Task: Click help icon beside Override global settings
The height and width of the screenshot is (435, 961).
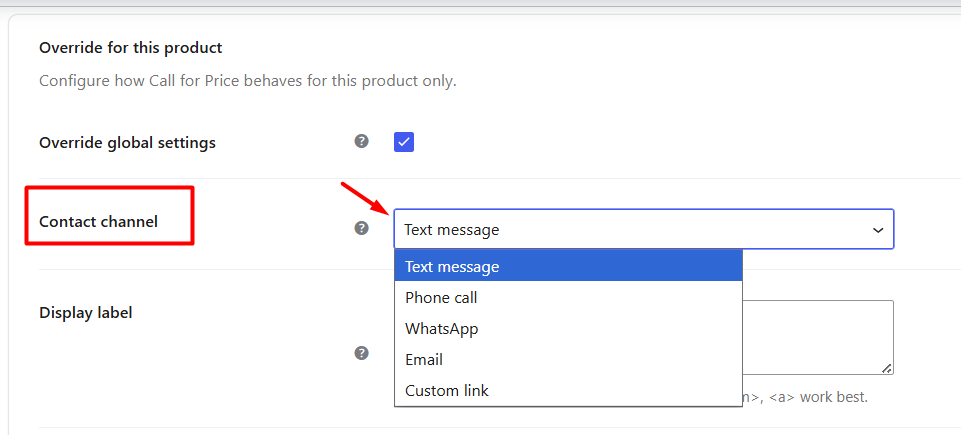Action: point(362,142)
